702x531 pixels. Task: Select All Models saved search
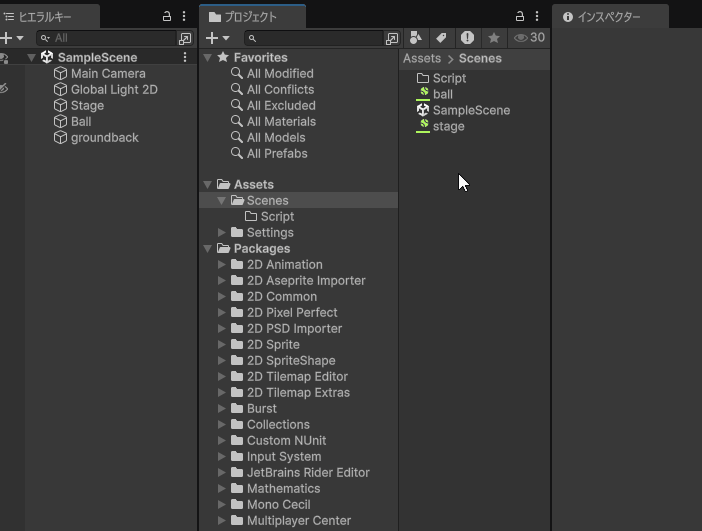coord(276,137)
